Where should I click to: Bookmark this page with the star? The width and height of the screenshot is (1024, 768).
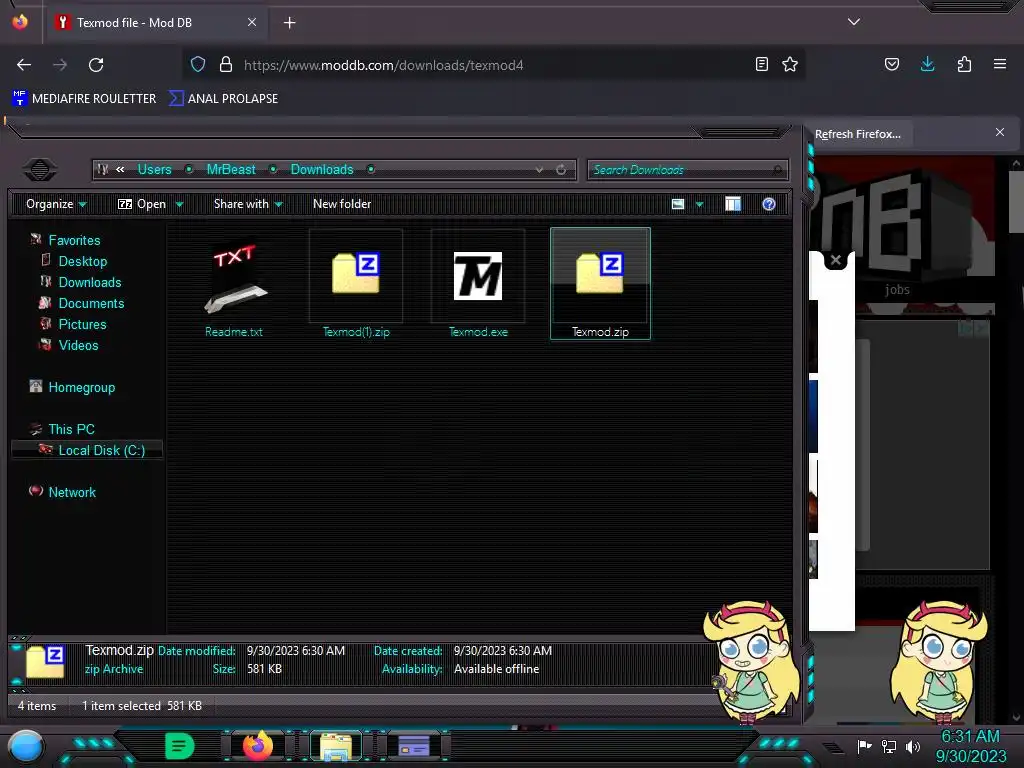[790, 64]
